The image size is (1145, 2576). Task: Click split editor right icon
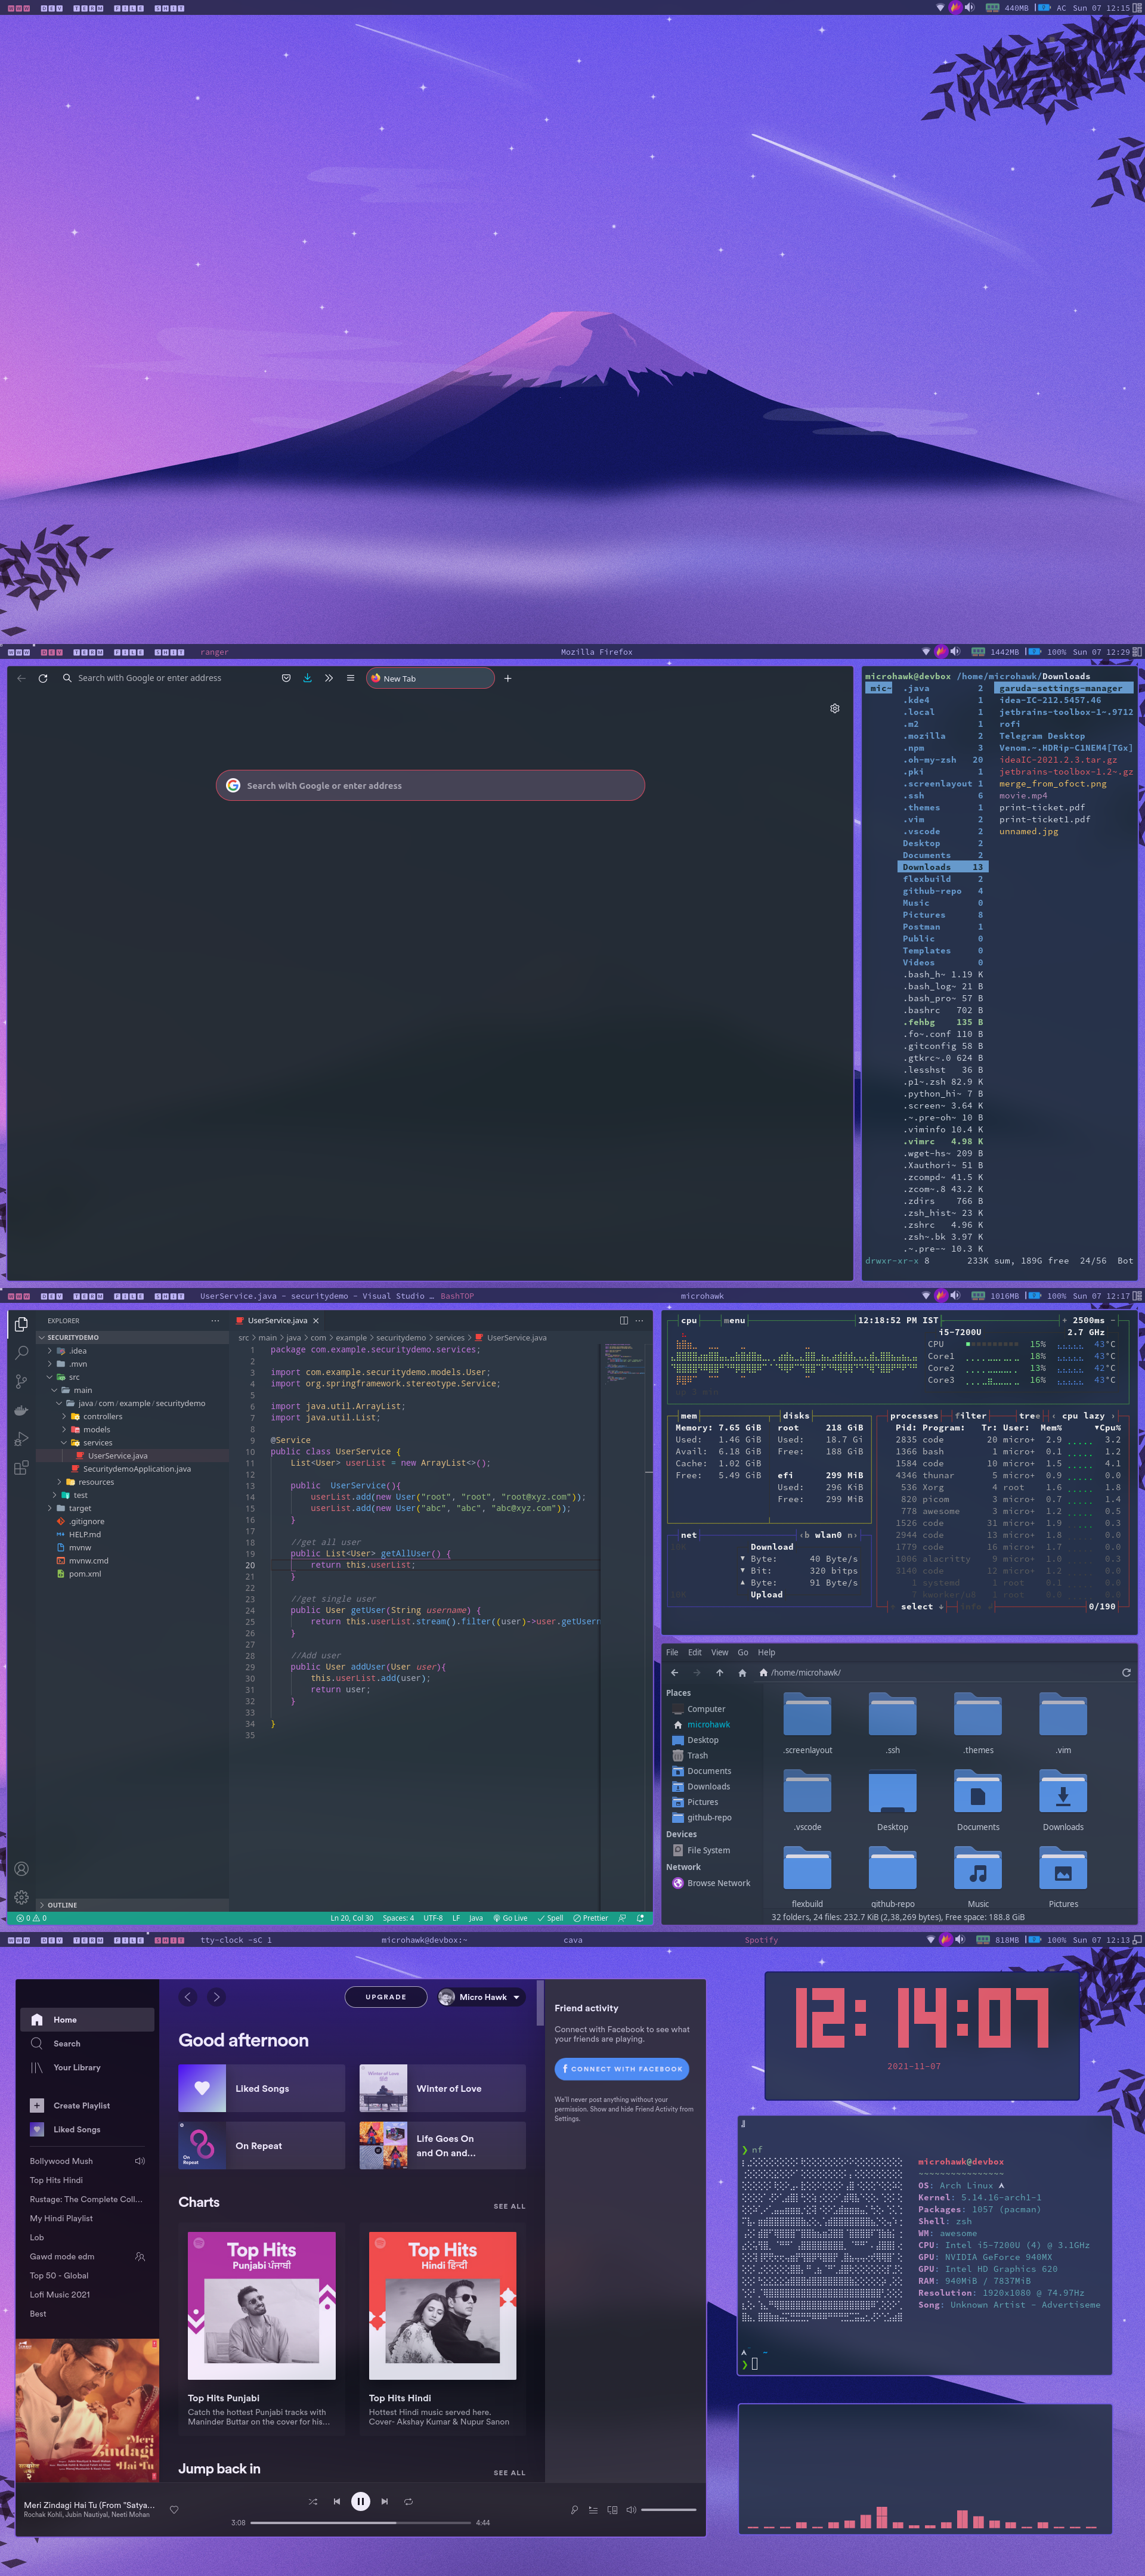coord(624,1320)
